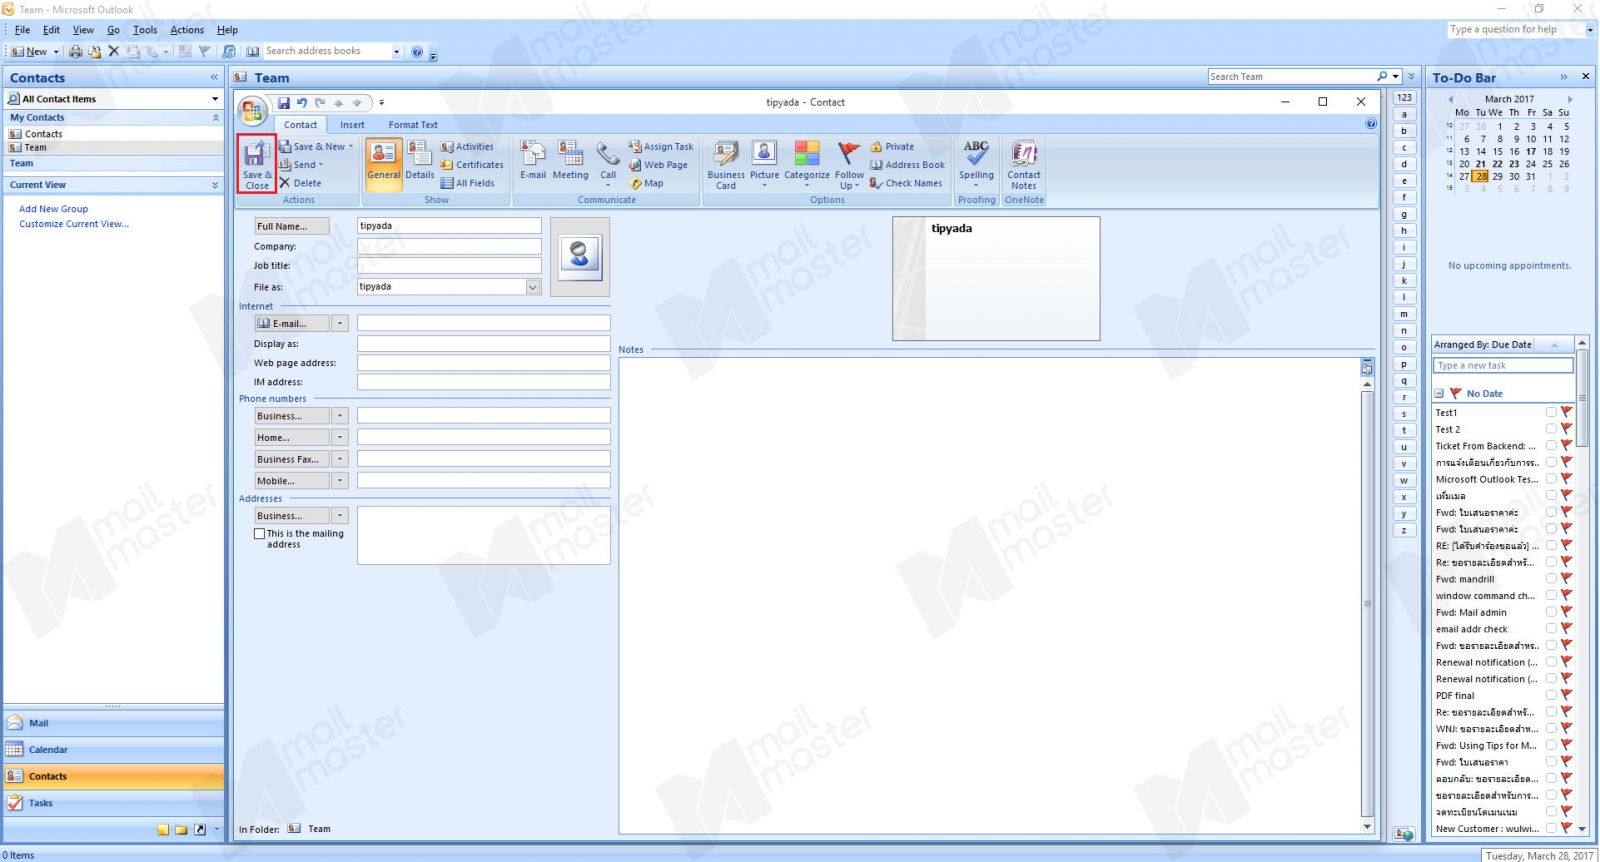Open the Mobile phone type dropdown arrow

[340, 481]
